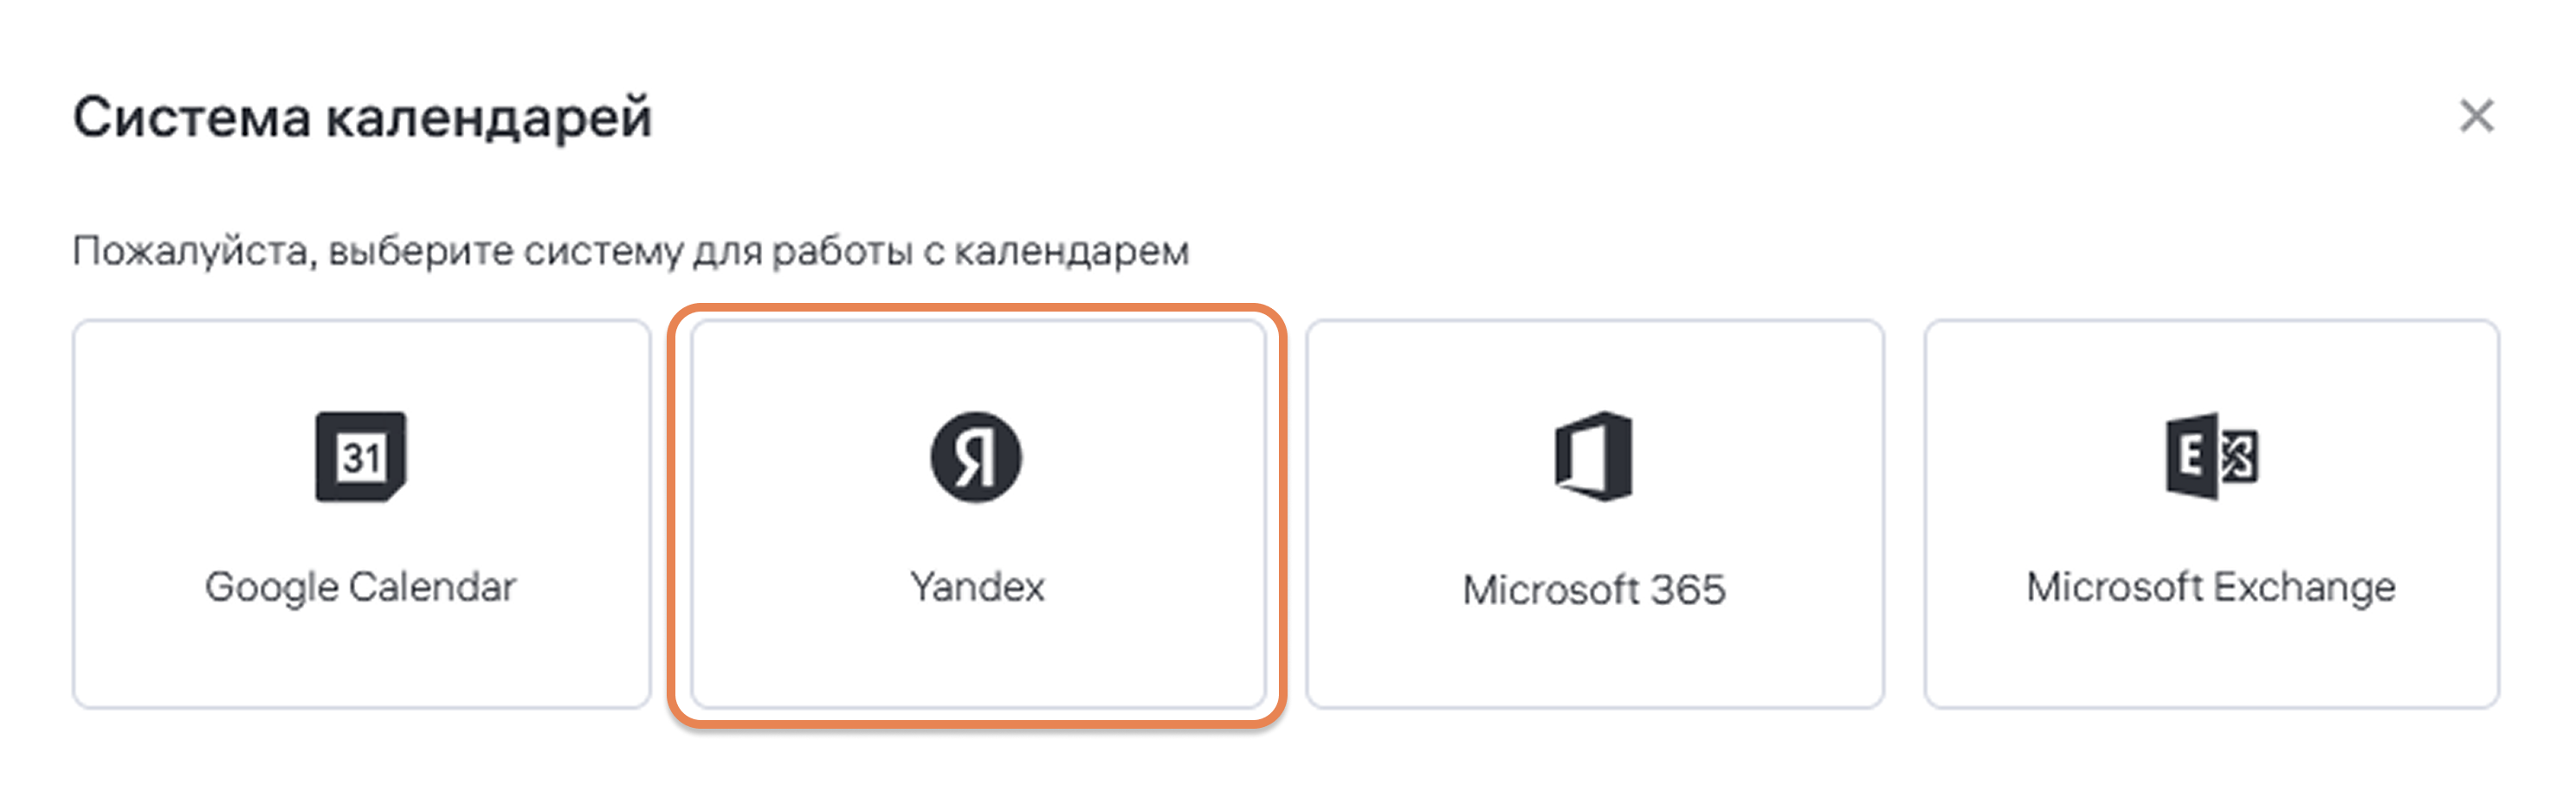Click the letter E in the Exchange logo

click(x=2190, y=457)
